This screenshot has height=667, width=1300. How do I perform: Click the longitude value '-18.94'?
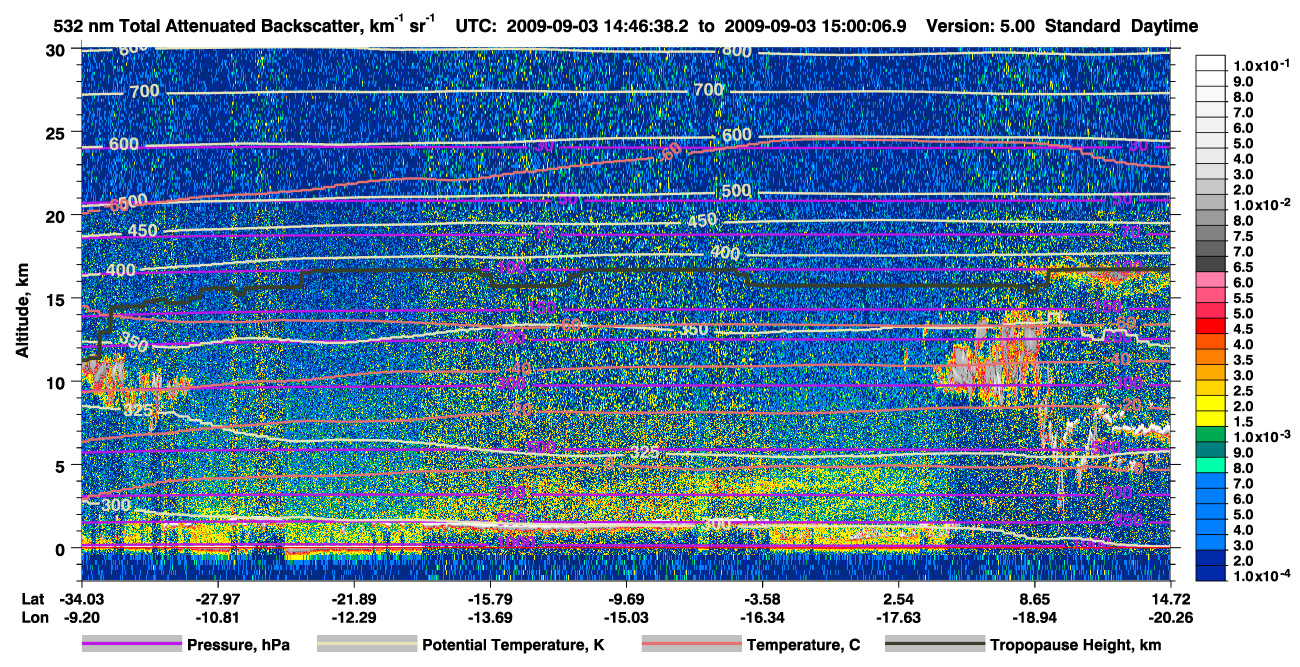coord(1035,617)
